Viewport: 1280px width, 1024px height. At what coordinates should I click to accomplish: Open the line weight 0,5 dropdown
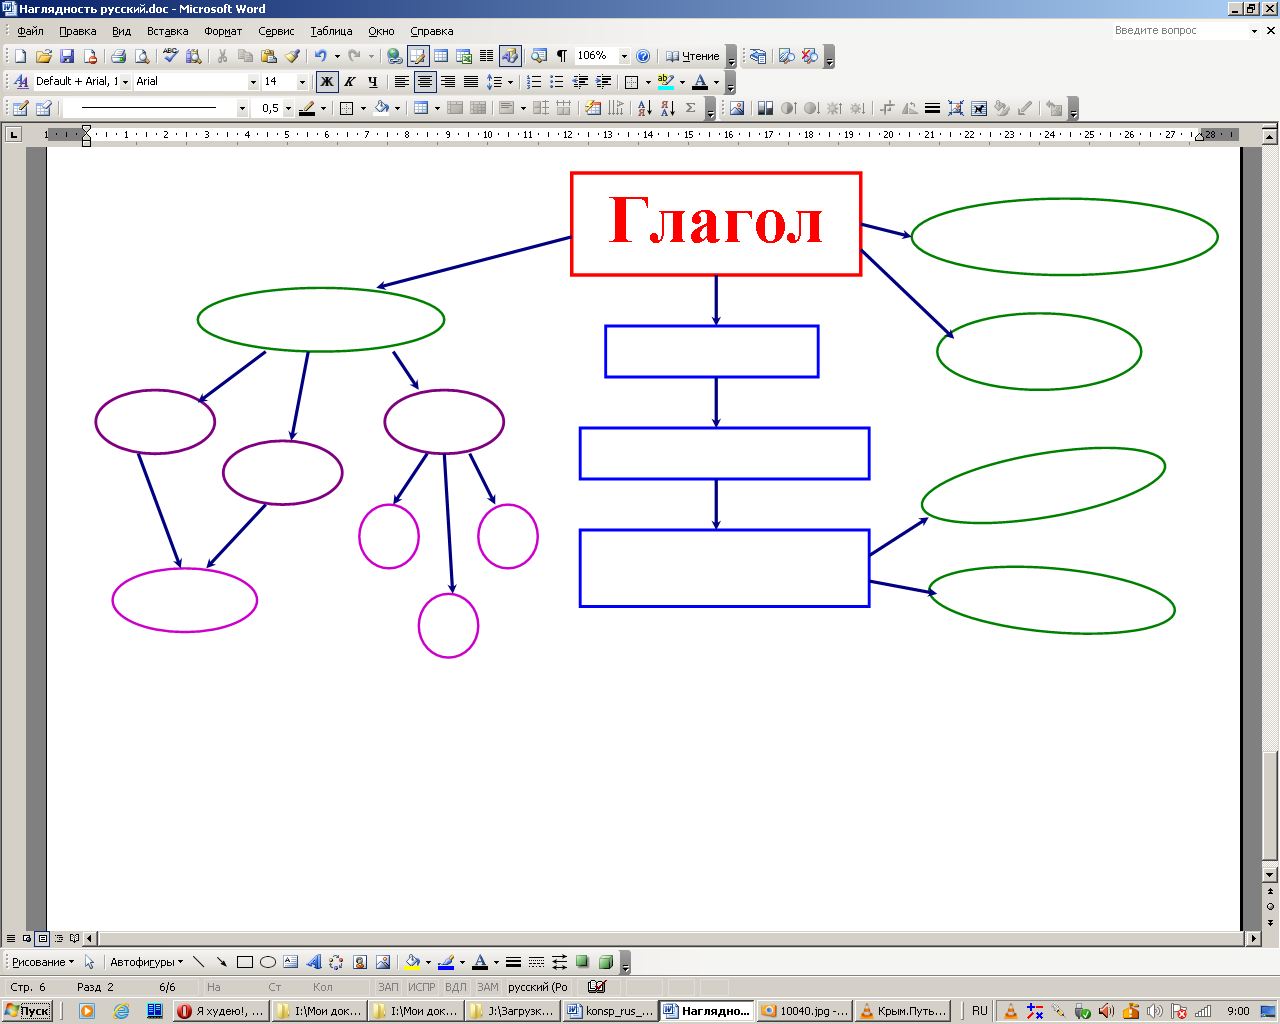tap(289, 108)
